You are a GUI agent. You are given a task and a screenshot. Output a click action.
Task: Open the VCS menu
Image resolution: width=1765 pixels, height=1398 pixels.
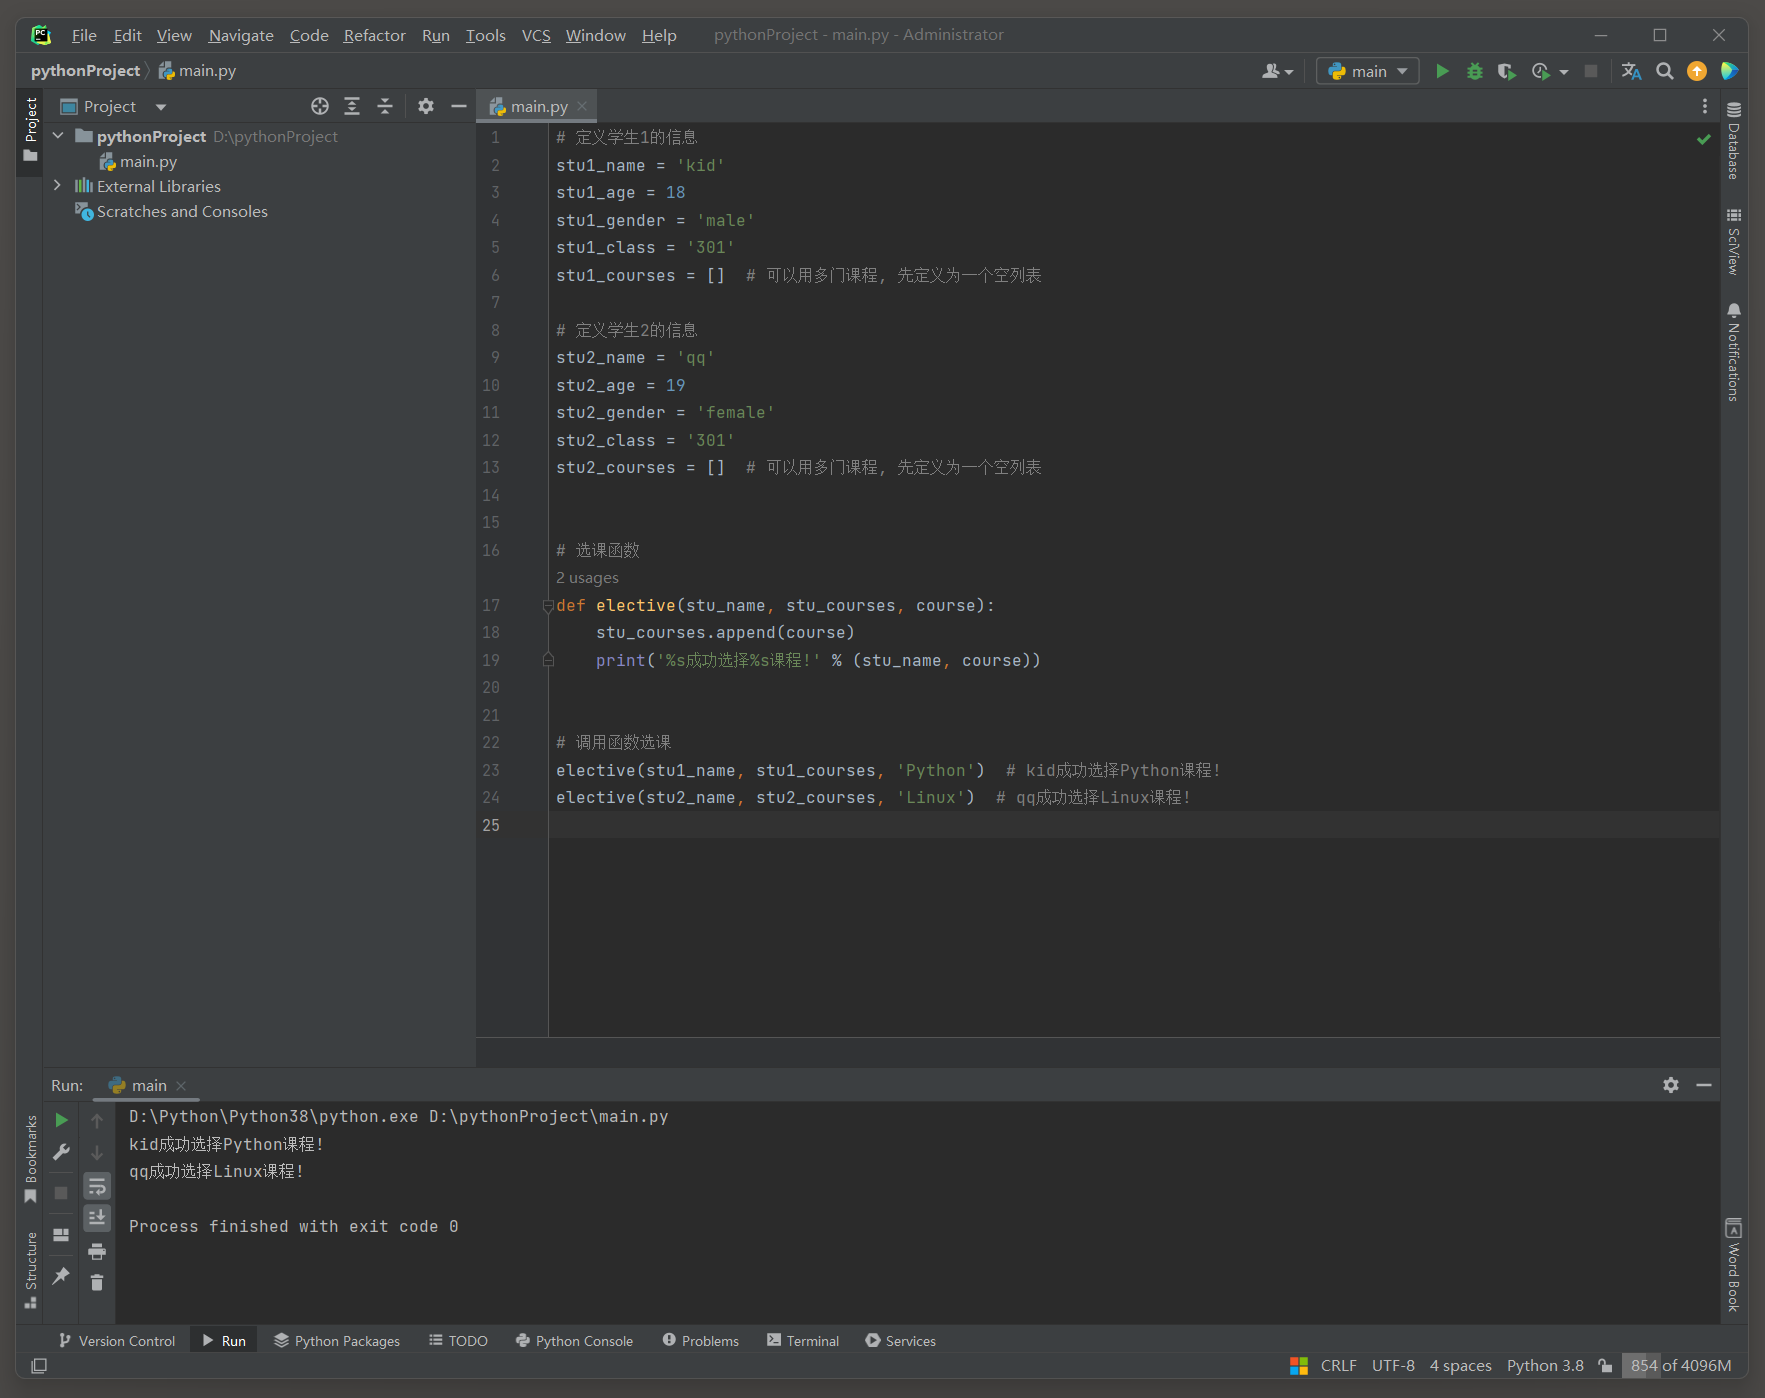(536, 35)
